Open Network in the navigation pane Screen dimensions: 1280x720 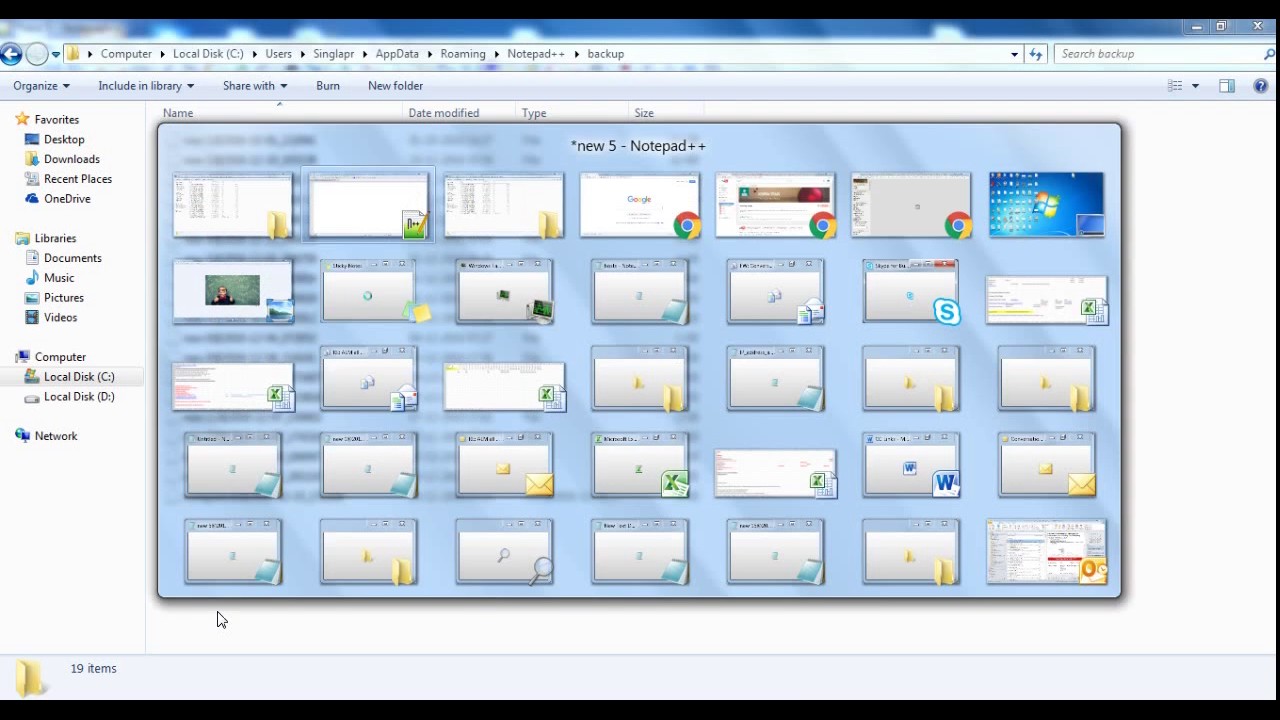[x=55, y=436]
